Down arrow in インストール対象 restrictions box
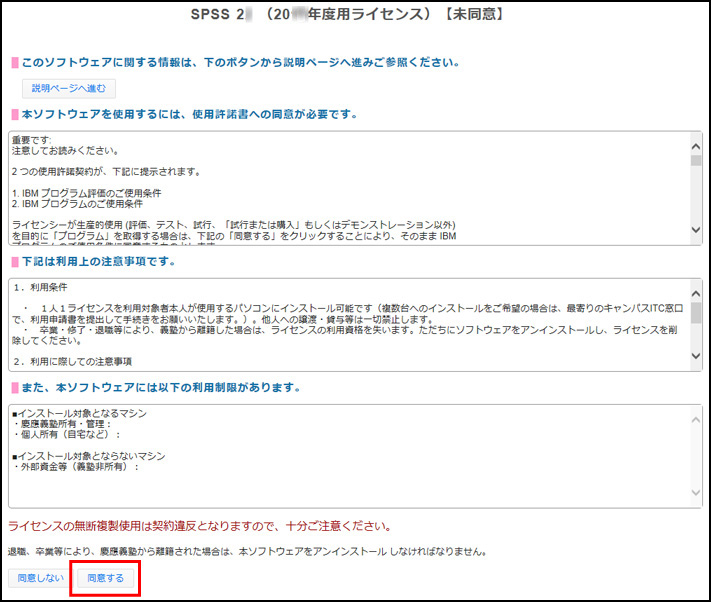Image resolution: width=711 pixels, height=602 pixels. point(696,492)
